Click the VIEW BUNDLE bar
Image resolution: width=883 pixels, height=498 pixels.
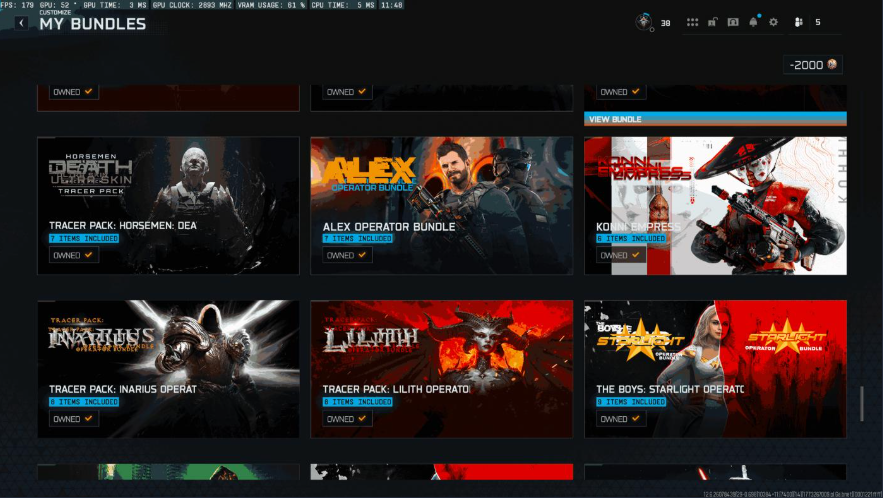tap(715, 119)
